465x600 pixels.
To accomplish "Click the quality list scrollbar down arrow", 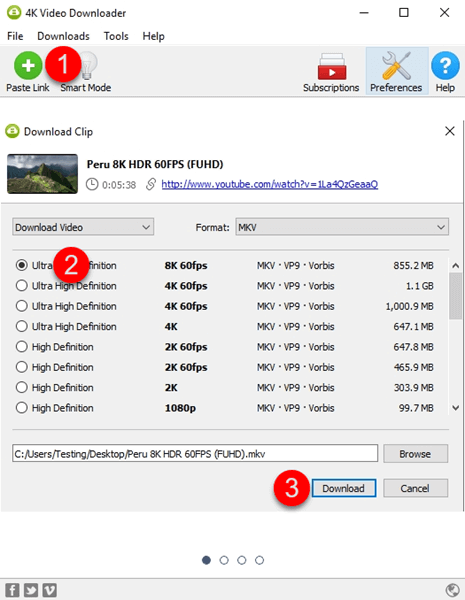I will coord(455,408).
